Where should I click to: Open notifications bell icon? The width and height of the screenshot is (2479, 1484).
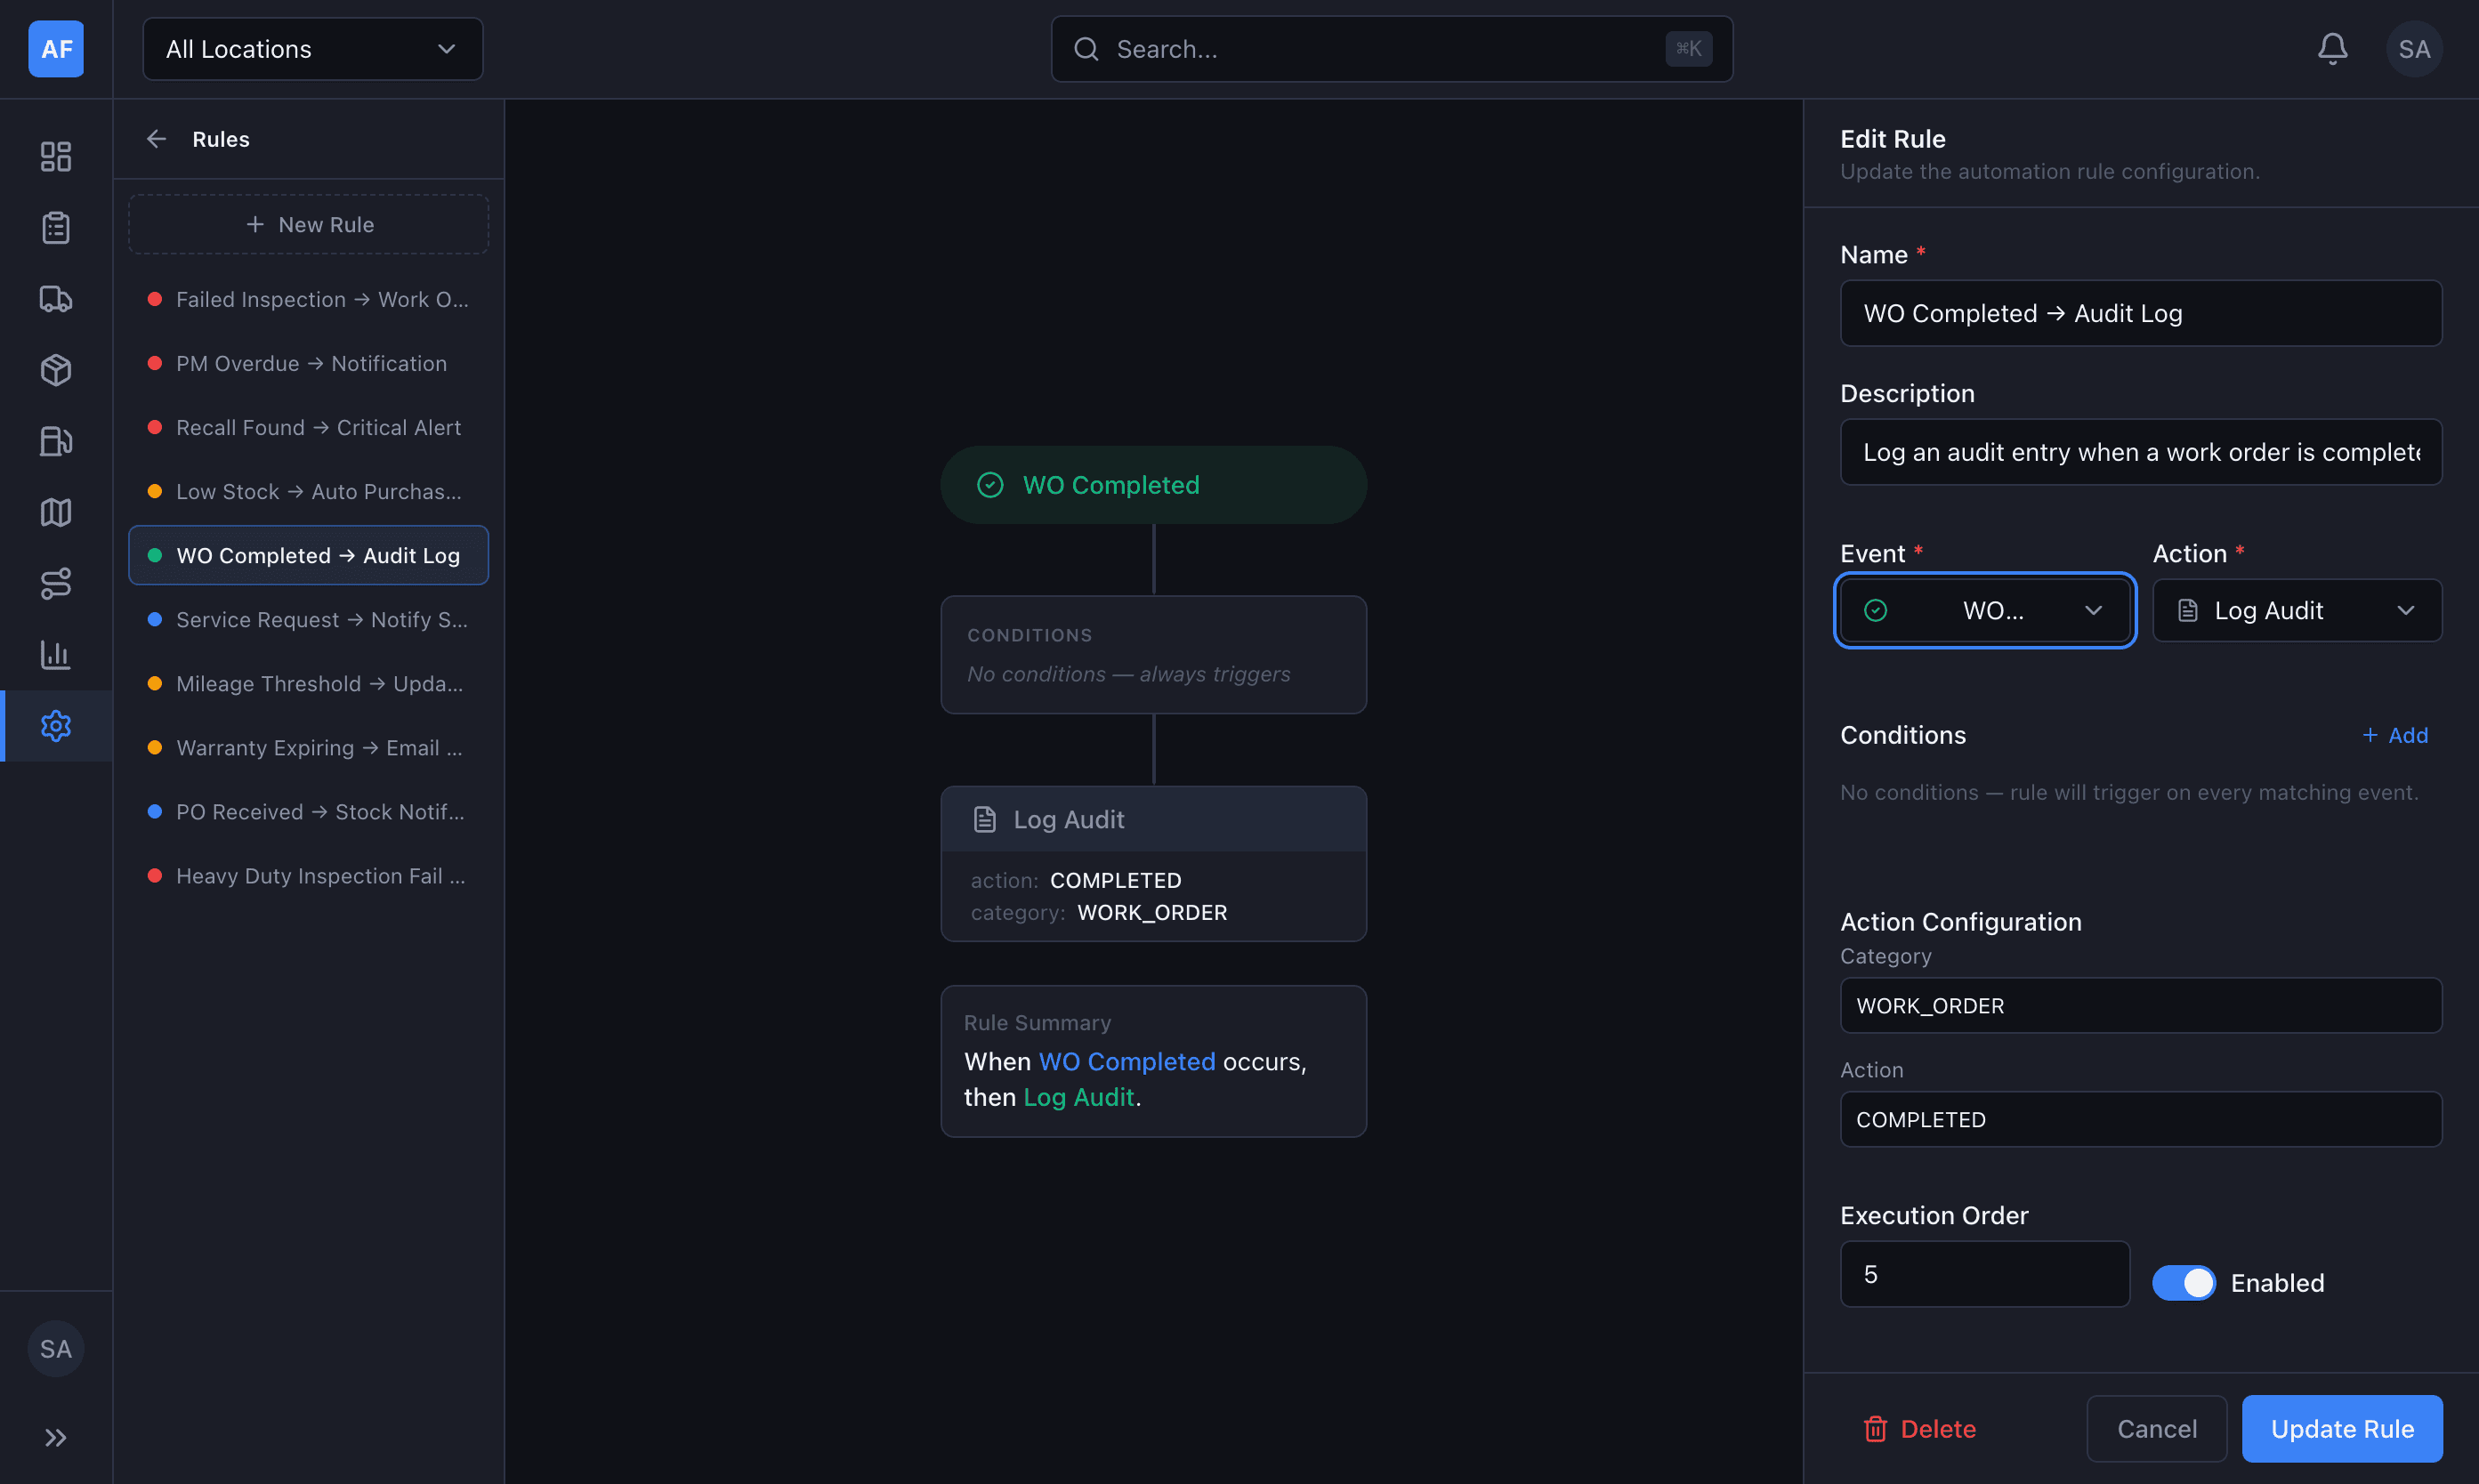click(x=2332, y=49)
